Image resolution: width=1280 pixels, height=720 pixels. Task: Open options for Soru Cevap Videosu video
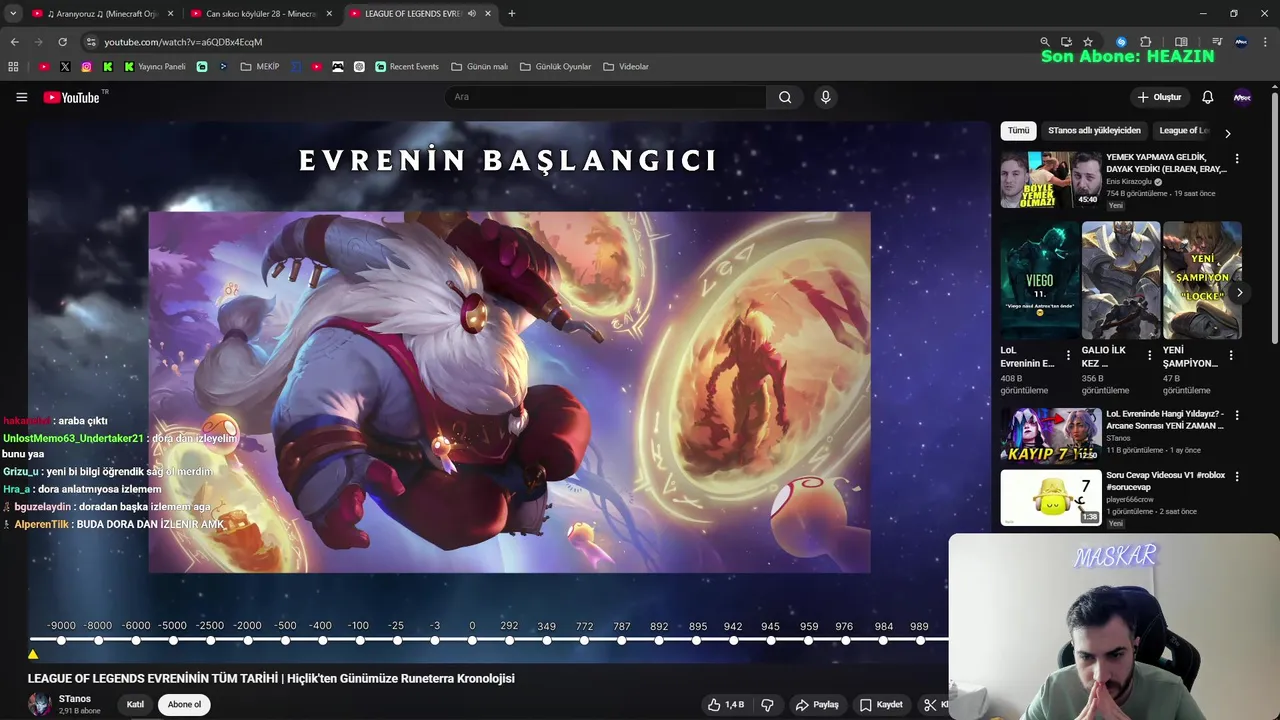pos(1237,476)
